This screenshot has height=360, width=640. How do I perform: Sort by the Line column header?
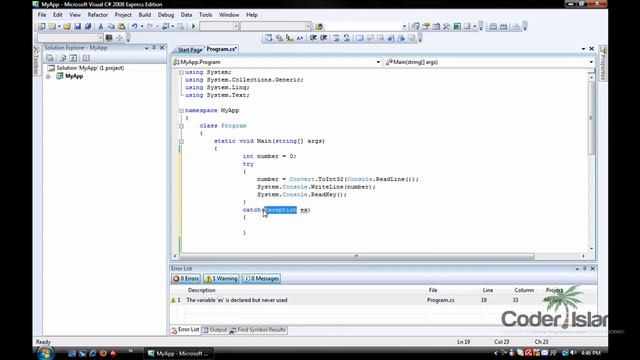[x=488, y=290]
